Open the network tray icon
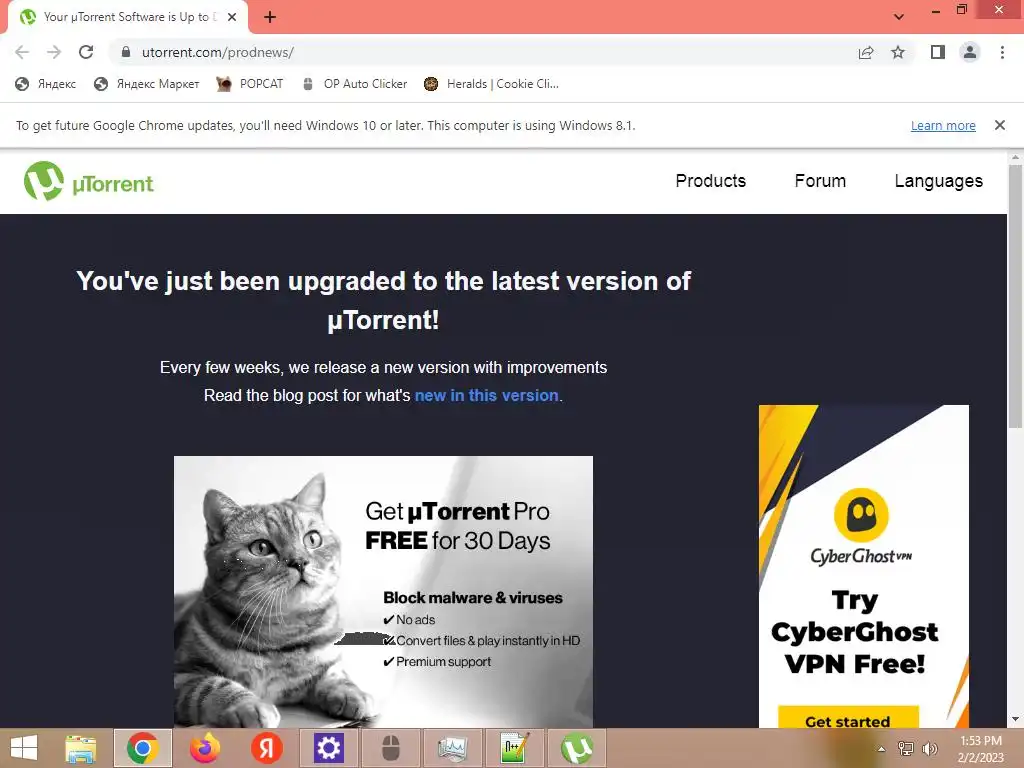 click(906, 749)
